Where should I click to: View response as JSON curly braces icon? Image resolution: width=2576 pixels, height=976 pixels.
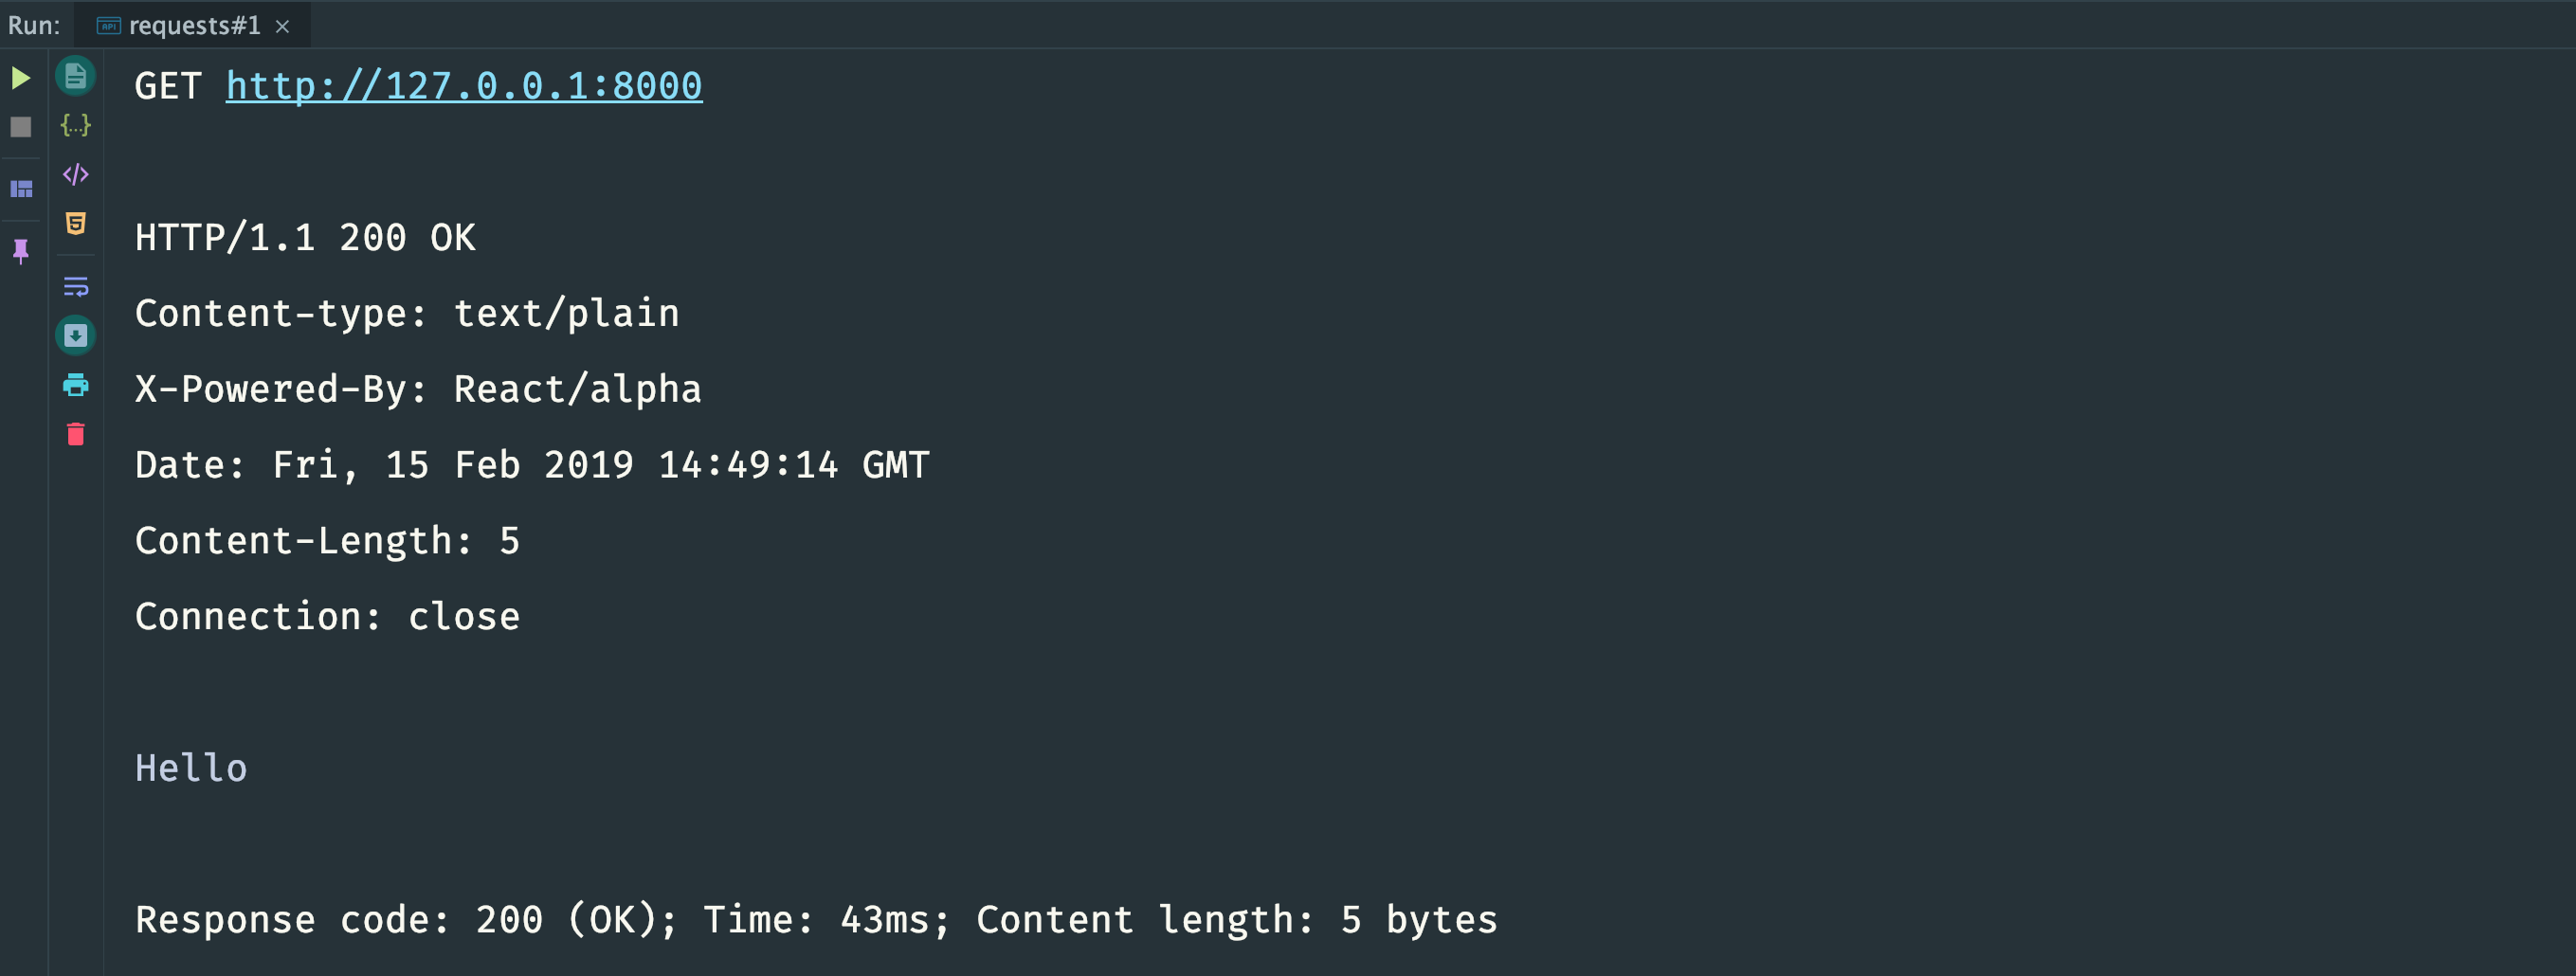(76, 125)
